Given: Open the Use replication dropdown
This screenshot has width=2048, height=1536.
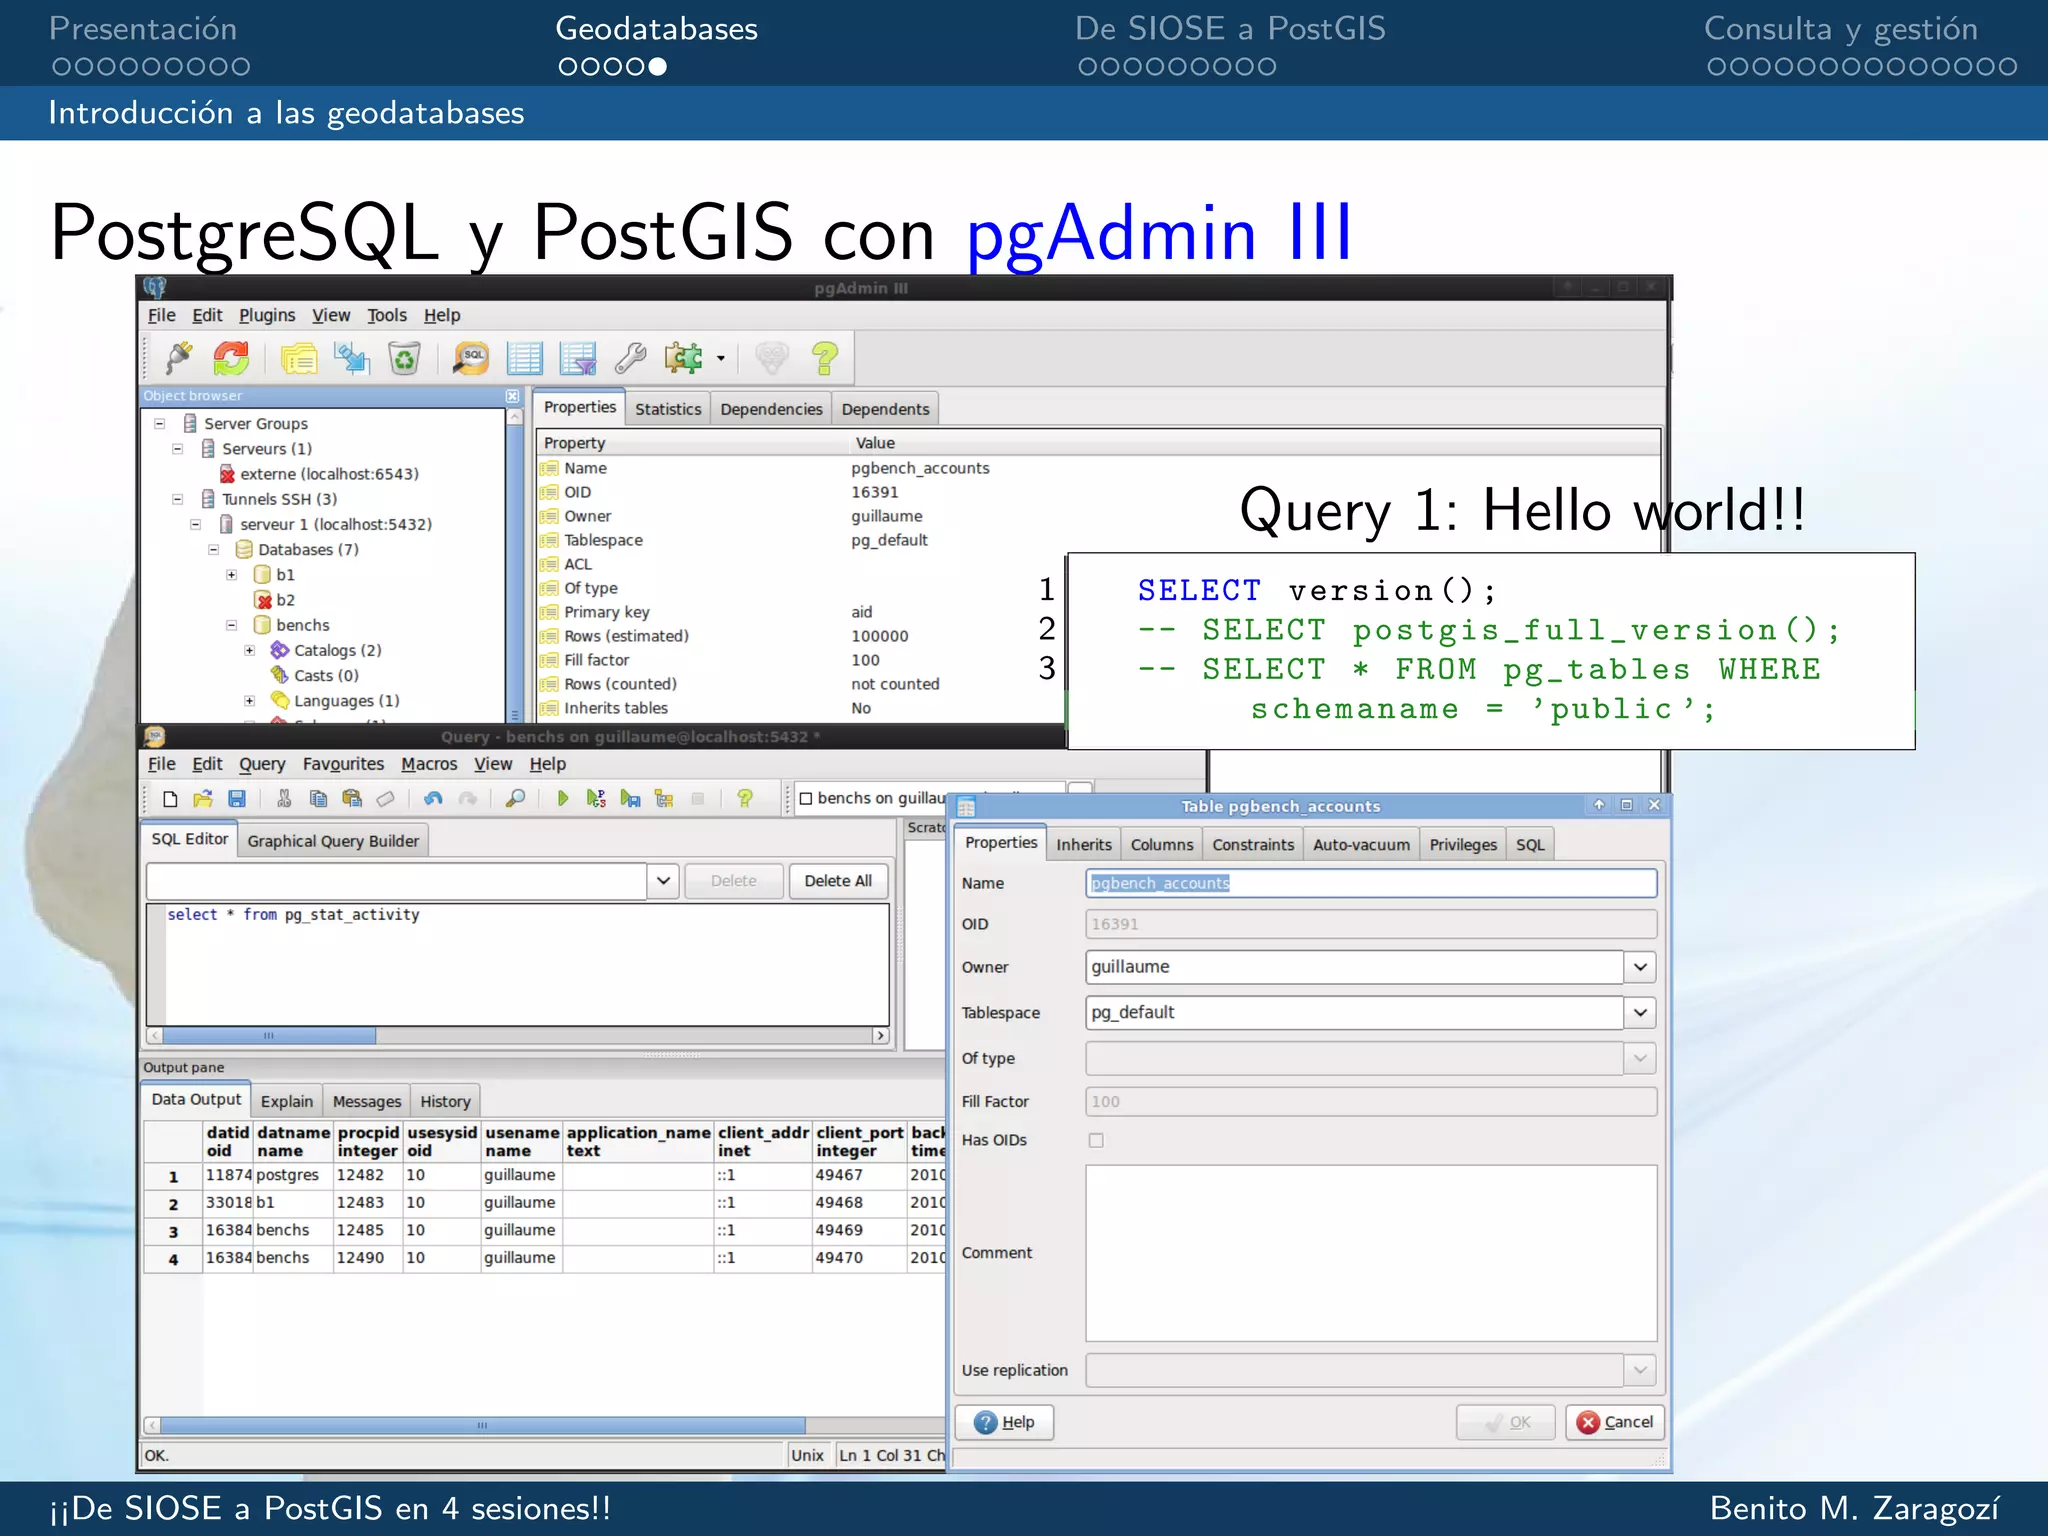Looking at the screenshot, I should tap(1640, 1370).
